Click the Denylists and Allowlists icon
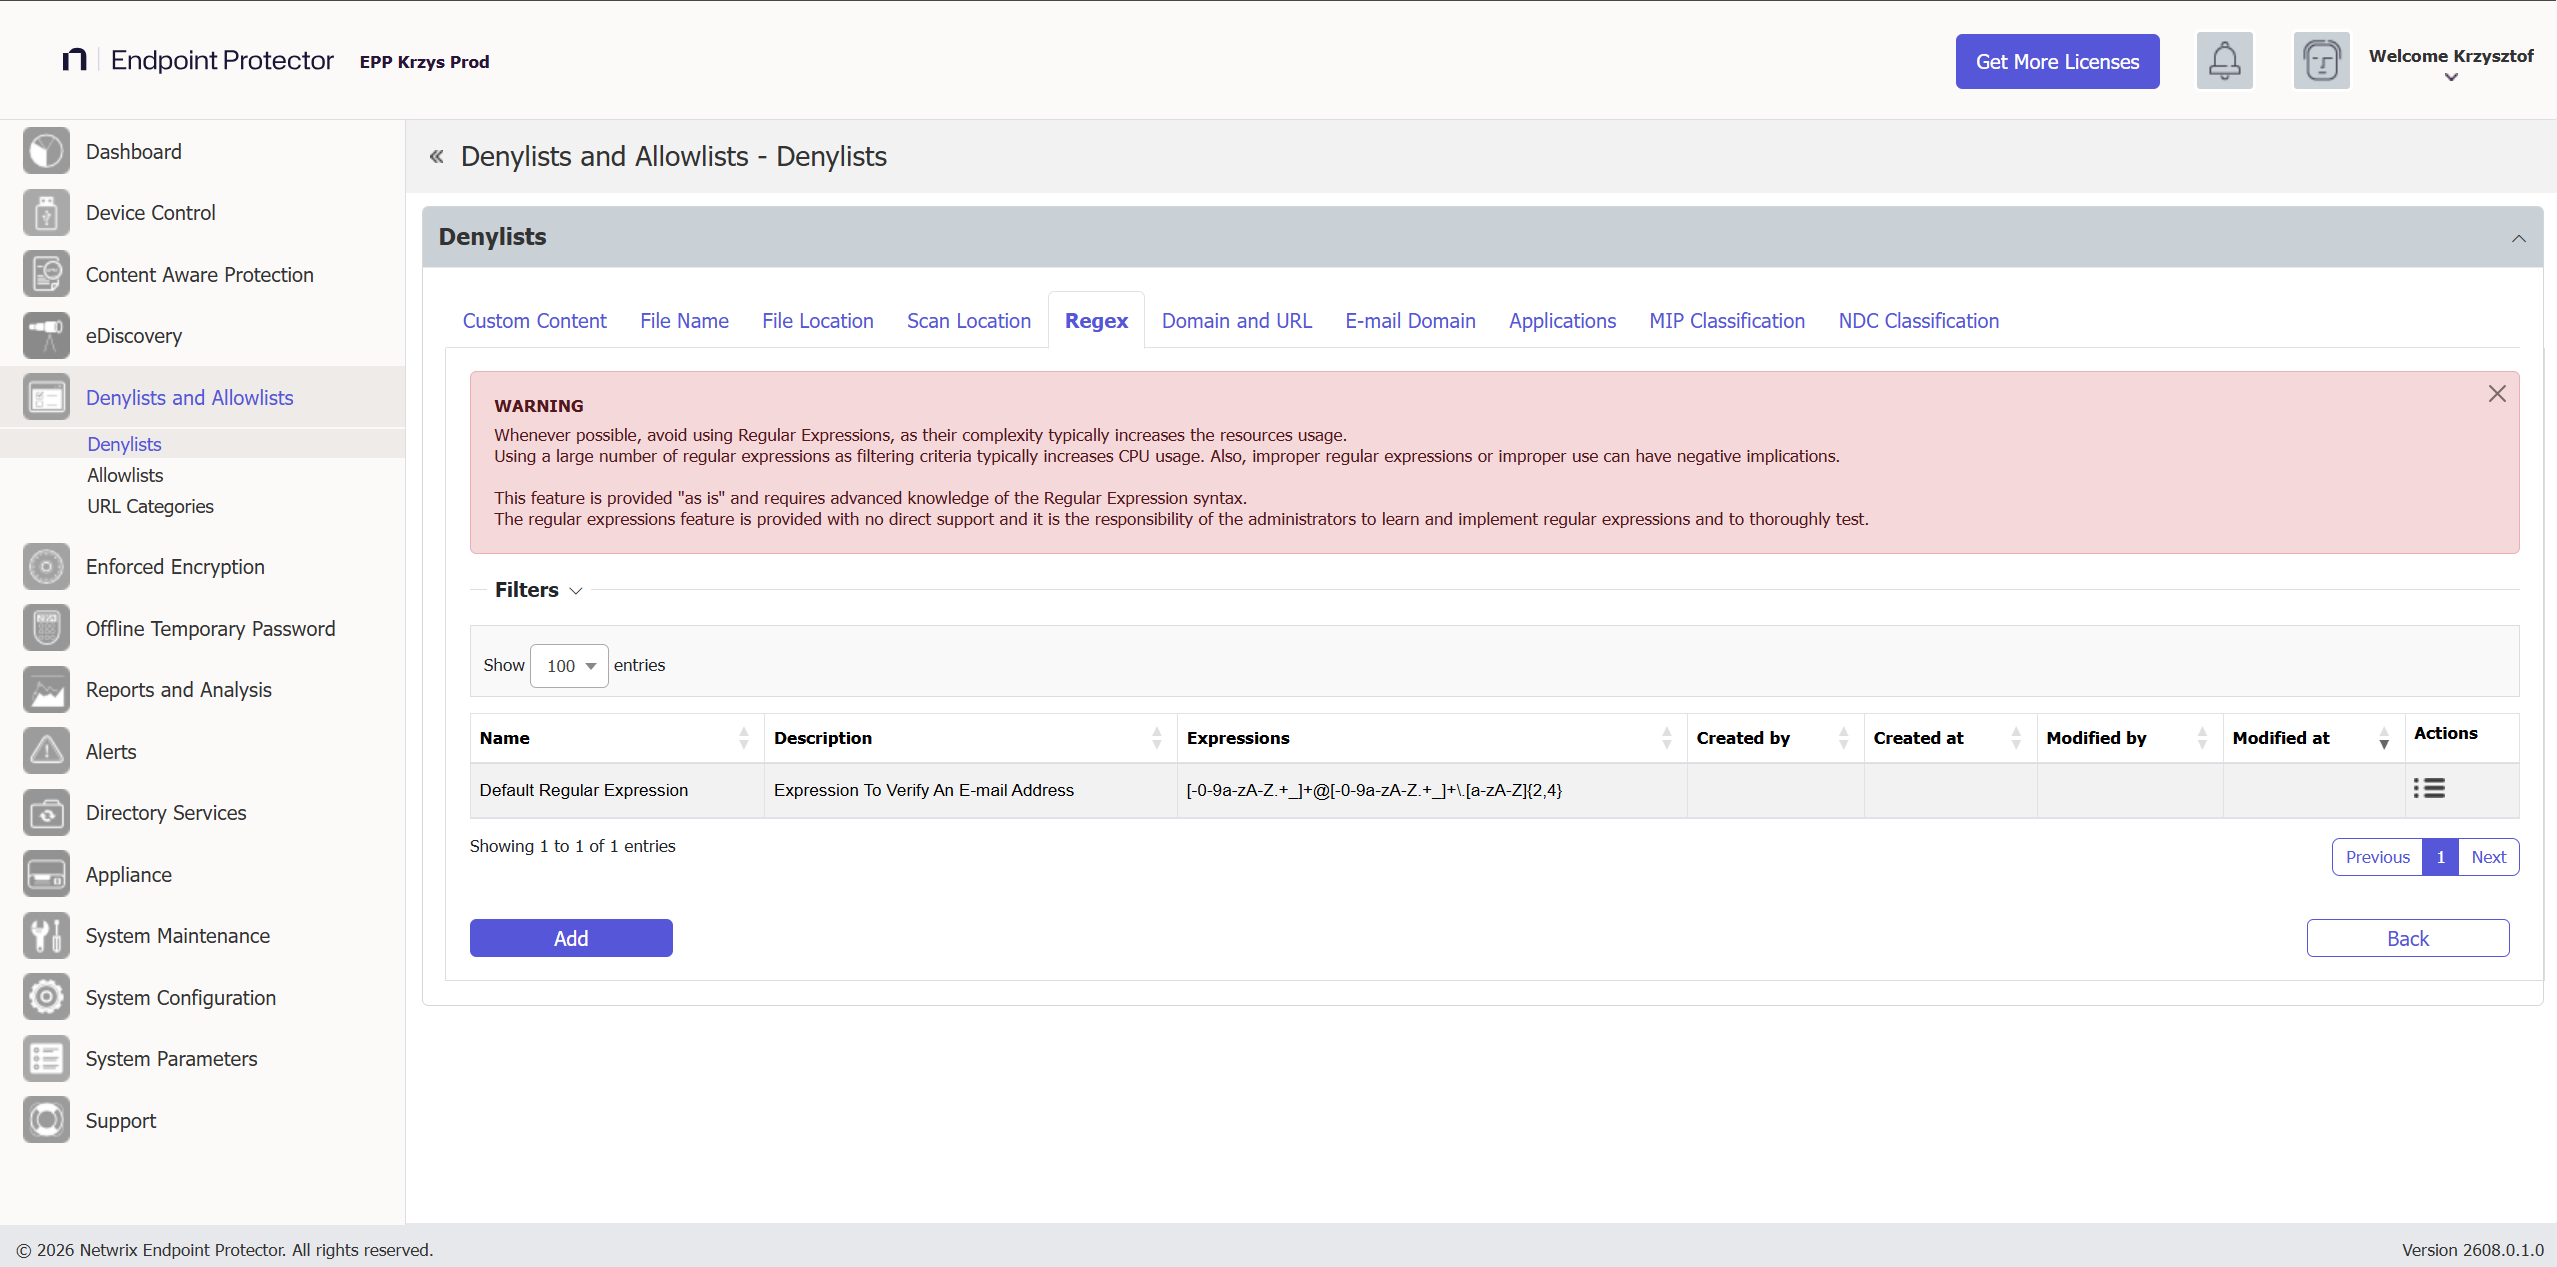The width and height of the screenshot is (2557, 1267). tap(46, 398)
